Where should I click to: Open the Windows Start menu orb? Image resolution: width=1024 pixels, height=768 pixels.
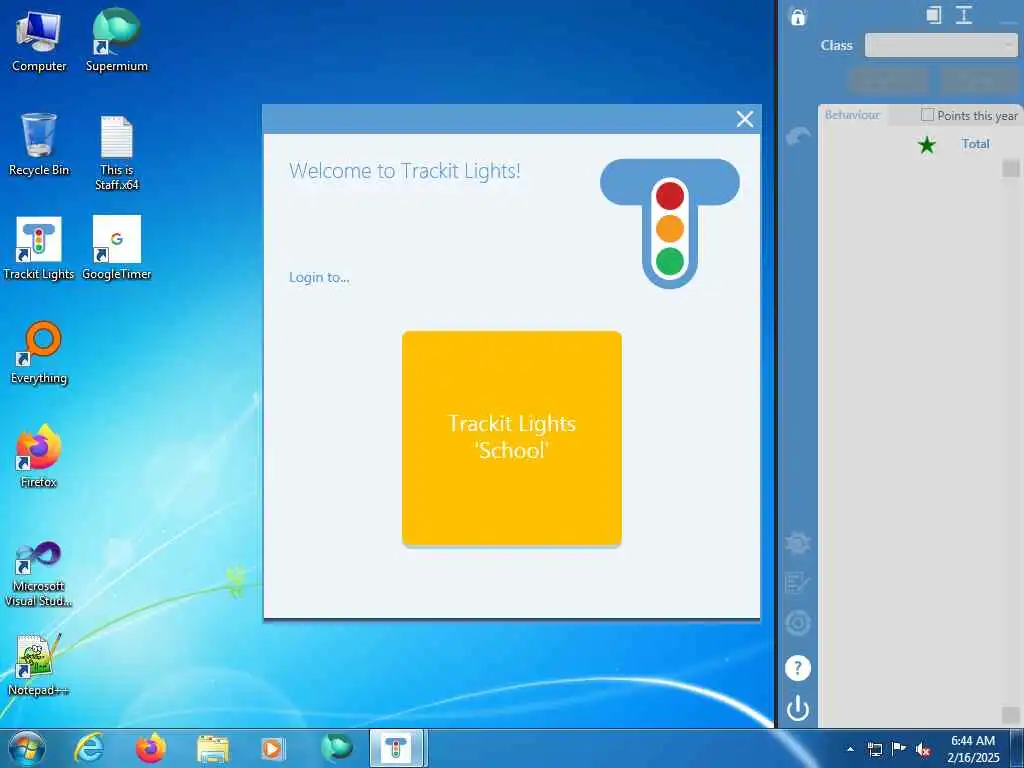coord(27,748)
